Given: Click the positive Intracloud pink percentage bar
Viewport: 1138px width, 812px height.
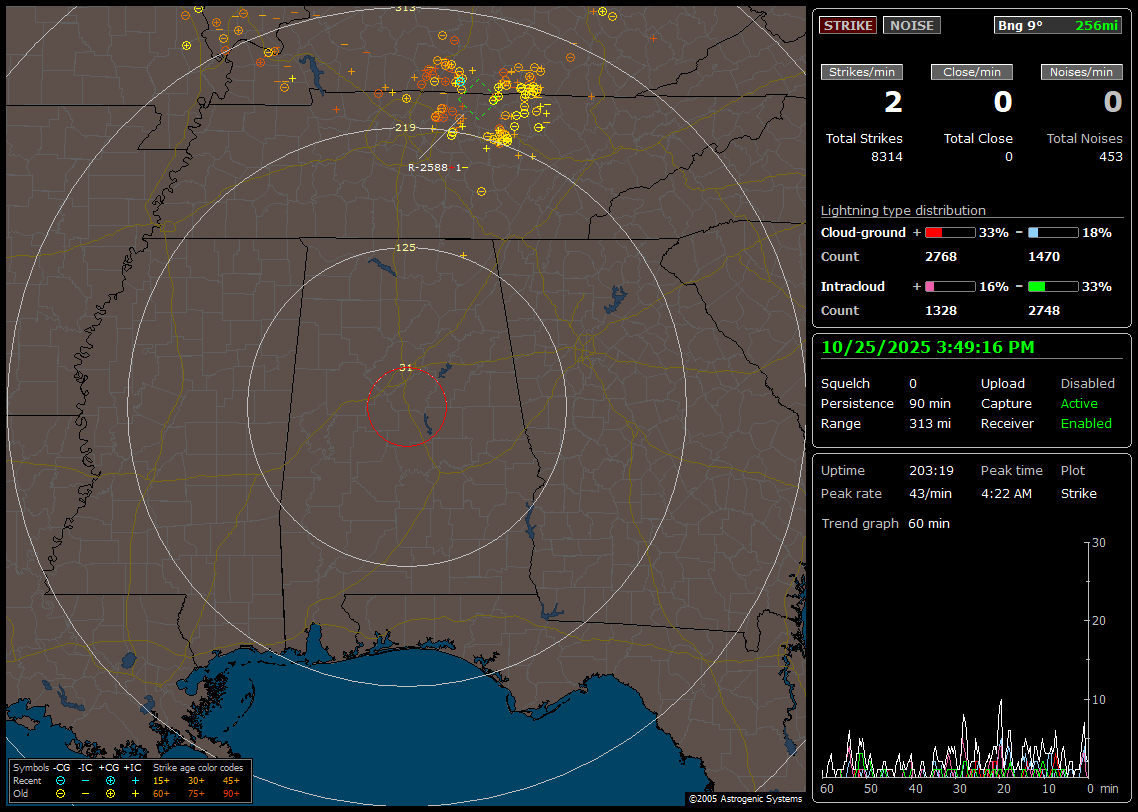Looking at the screenshot, I should (x=949, y=286).
